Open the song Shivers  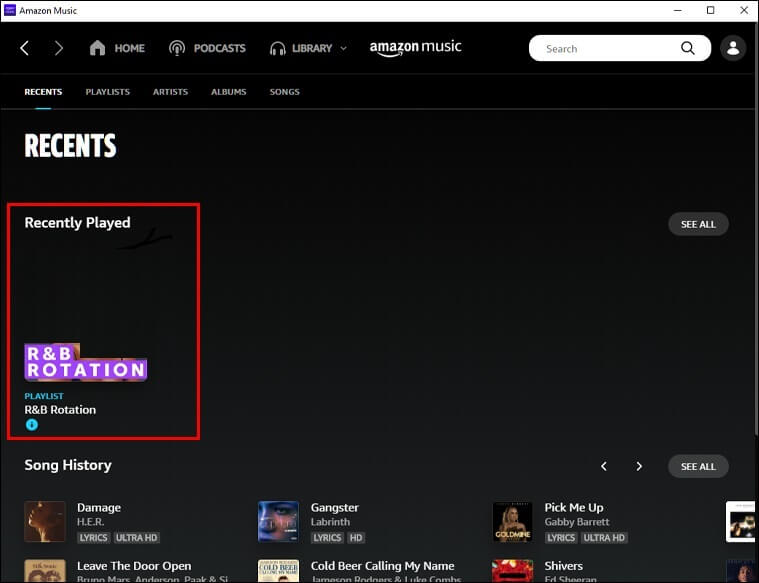pos(563,566)
